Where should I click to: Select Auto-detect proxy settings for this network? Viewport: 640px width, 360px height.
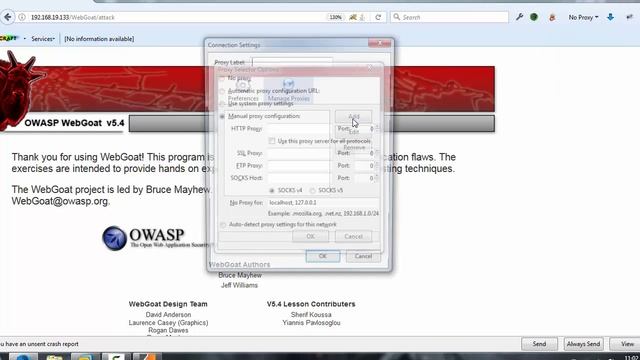(x=223, y=224)
